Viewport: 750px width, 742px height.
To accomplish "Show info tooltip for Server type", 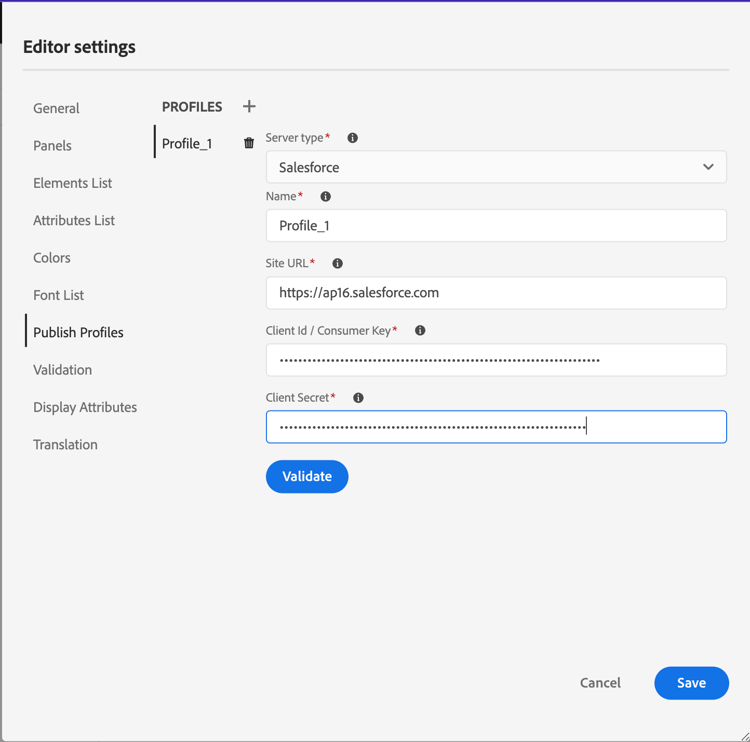I will click(x=353, y=138).
